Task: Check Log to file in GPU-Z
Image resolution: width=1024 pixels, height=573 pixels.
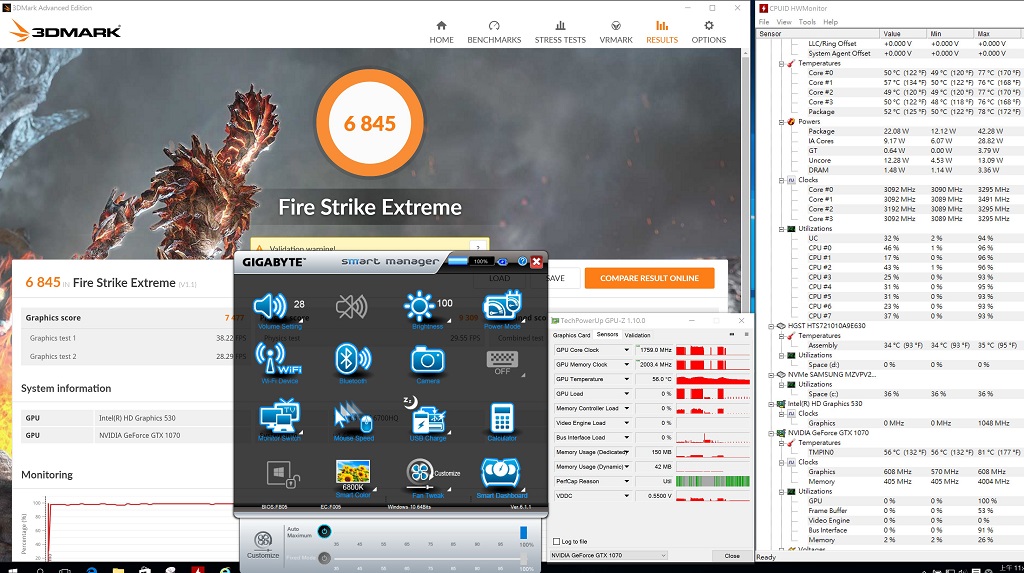Action: point(556,542)
